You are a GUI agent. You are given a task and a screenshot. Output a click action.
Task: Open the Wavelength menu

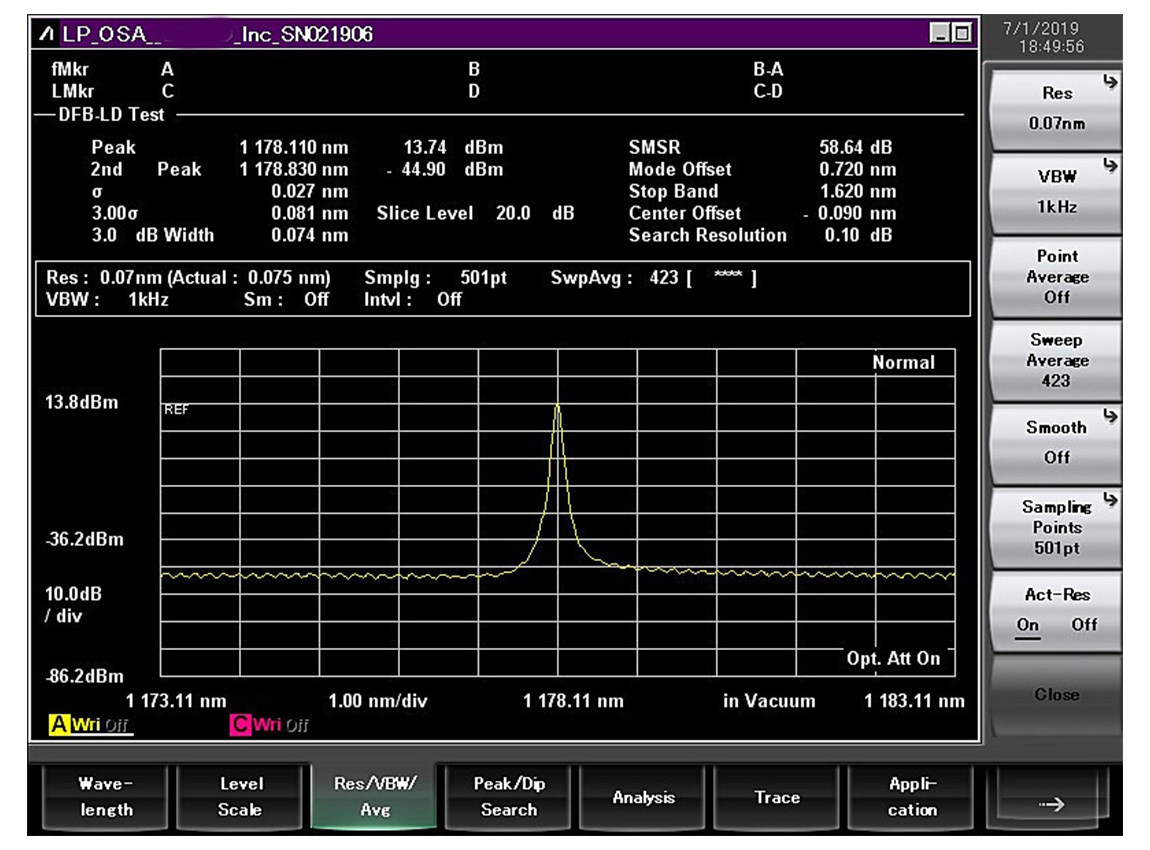pos(106,797)
